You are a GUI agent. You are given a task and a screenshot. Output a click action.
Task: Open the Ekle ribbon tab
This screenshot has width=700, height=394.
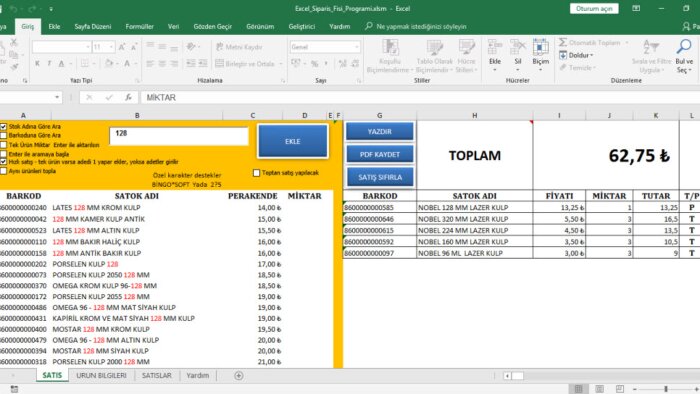point(54,27)
